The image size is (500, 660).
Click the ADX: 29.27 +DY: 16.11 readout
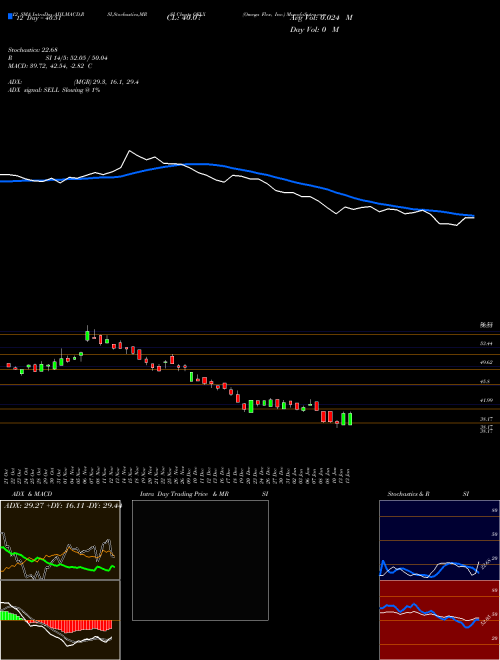63,505
